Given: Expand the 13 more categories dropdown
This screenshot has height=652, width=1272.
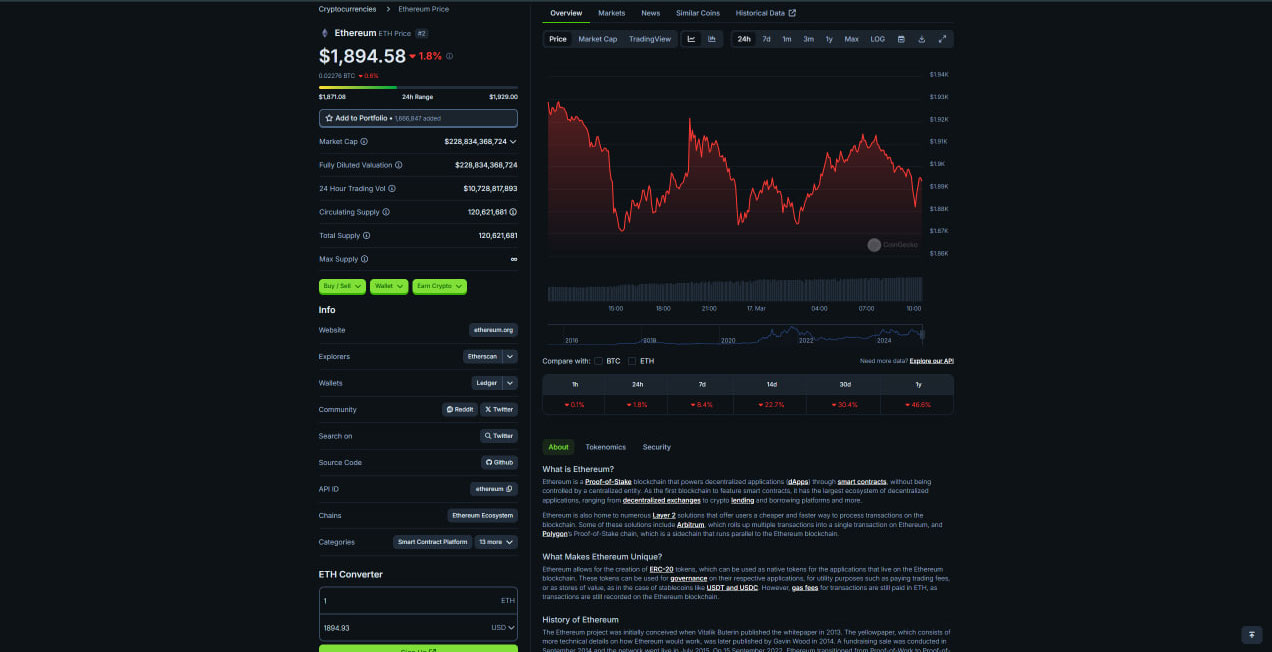Looking at the screenshot, I should [496, 542].
